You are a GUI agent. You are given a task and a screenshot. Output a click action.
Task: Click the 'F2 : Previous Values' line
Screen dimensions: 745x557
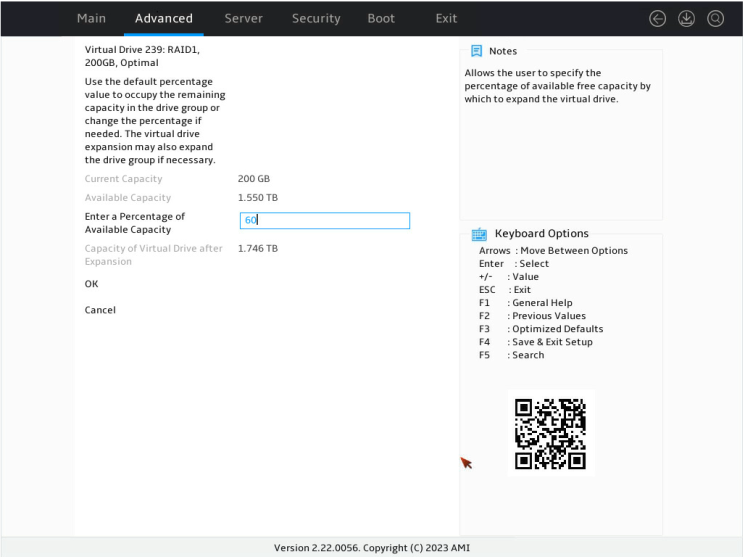(x=532, y=316)
